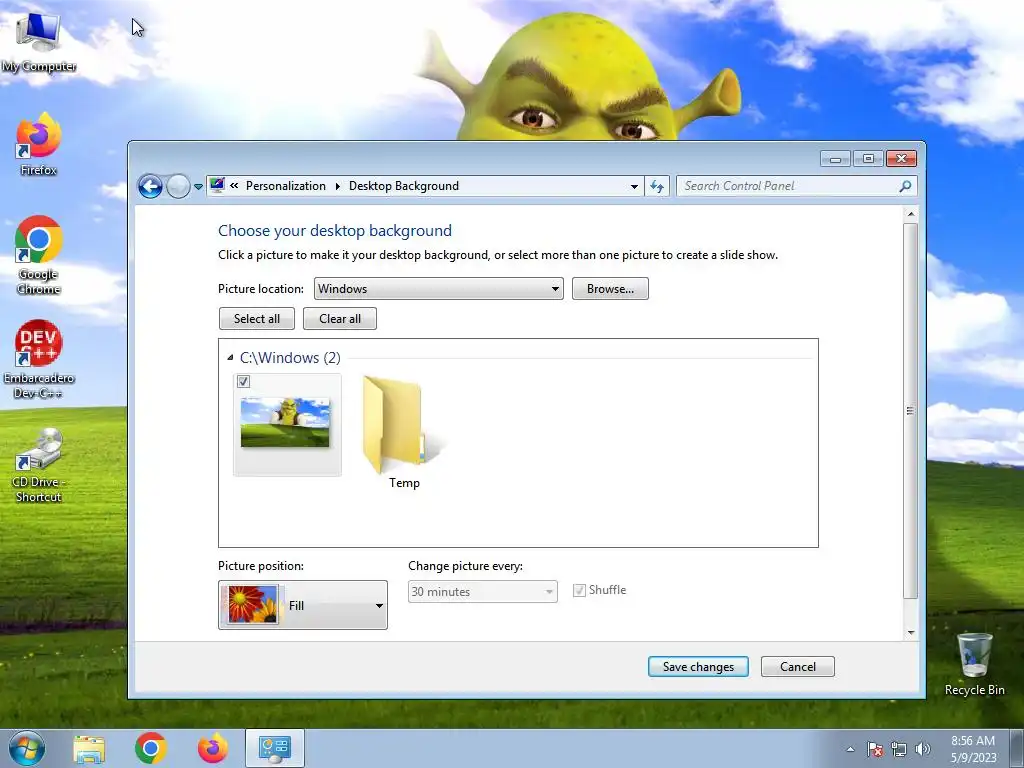The height and width of the screenshot is (768, 1024).
Task: Open the volume speaker icon
Action: point(923,749)
